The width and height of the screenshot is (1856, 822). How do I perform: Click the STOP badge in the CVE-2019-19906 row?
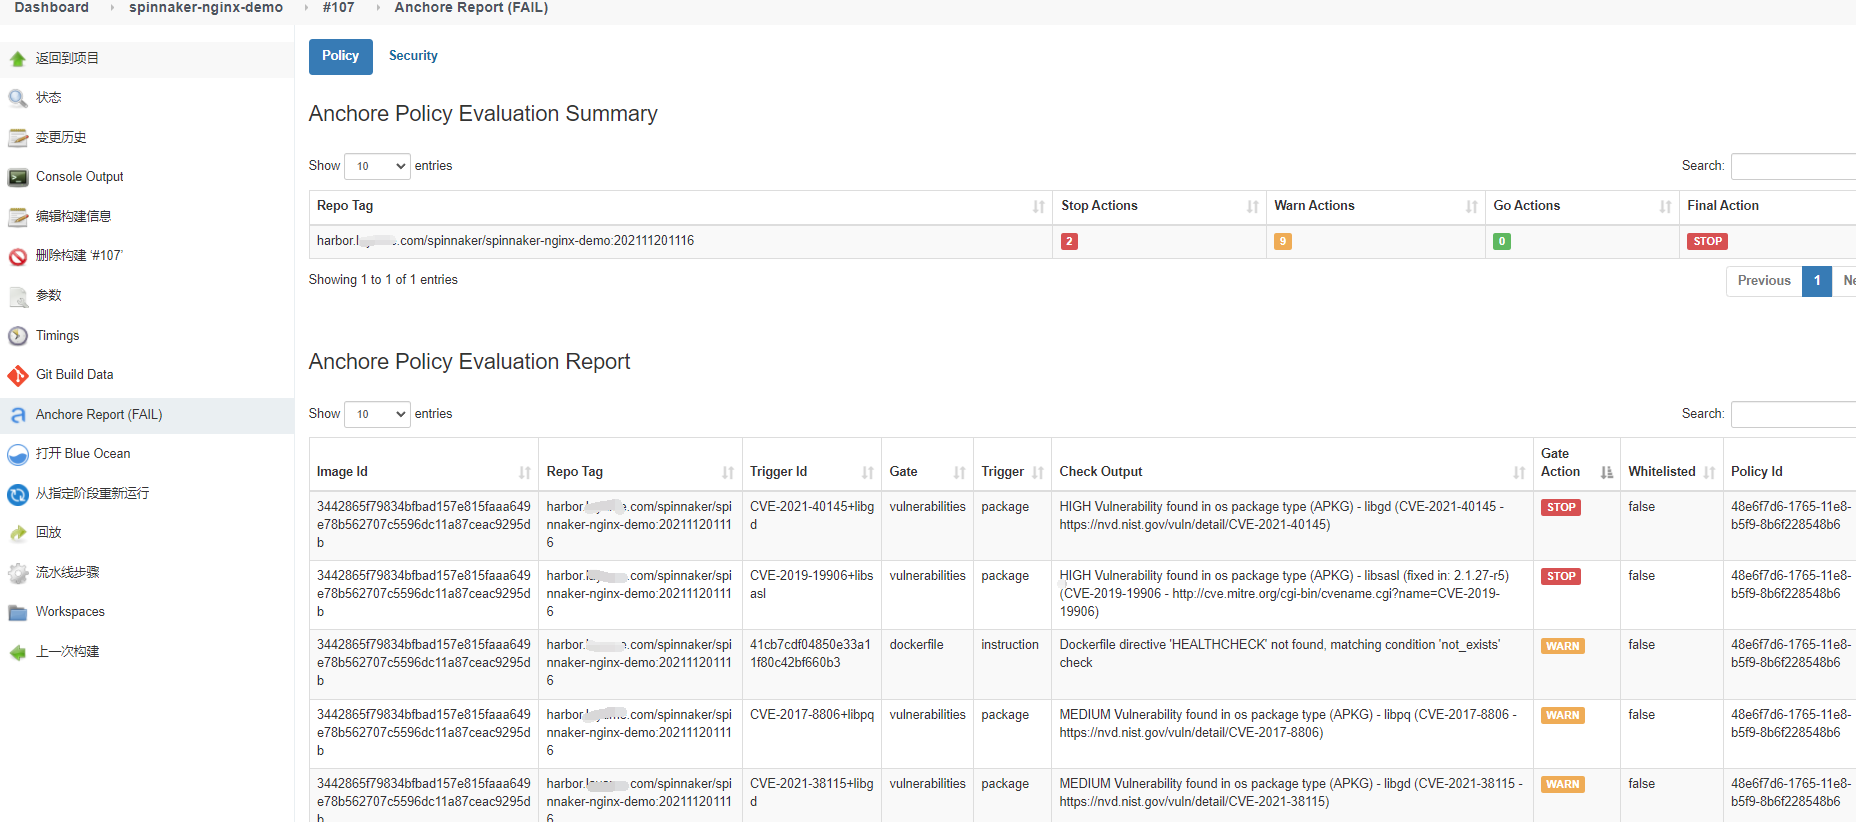pos(1561,577)
